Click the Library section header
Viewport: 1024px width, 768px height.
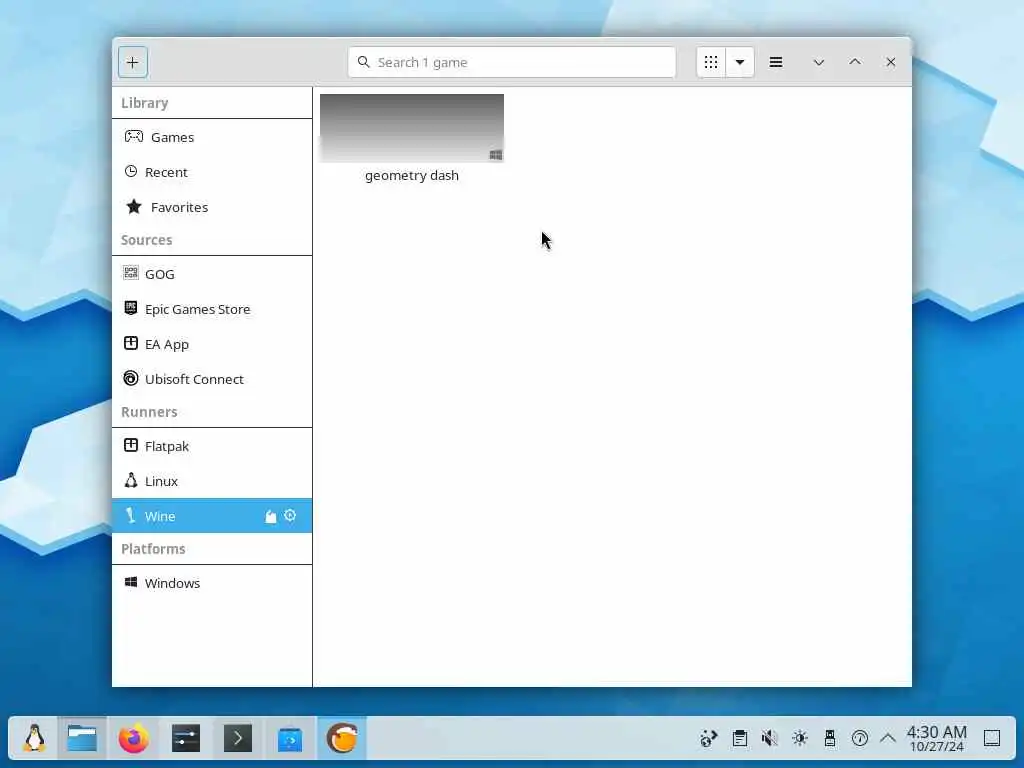click(144, 103)
